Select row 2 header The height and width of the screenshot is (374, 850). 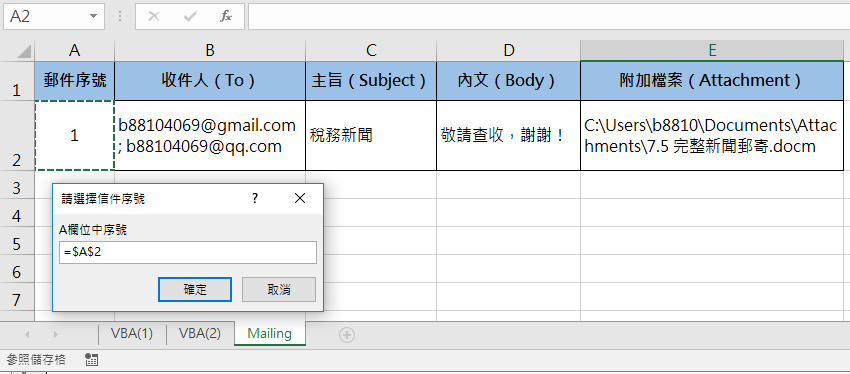click(17, 136)
